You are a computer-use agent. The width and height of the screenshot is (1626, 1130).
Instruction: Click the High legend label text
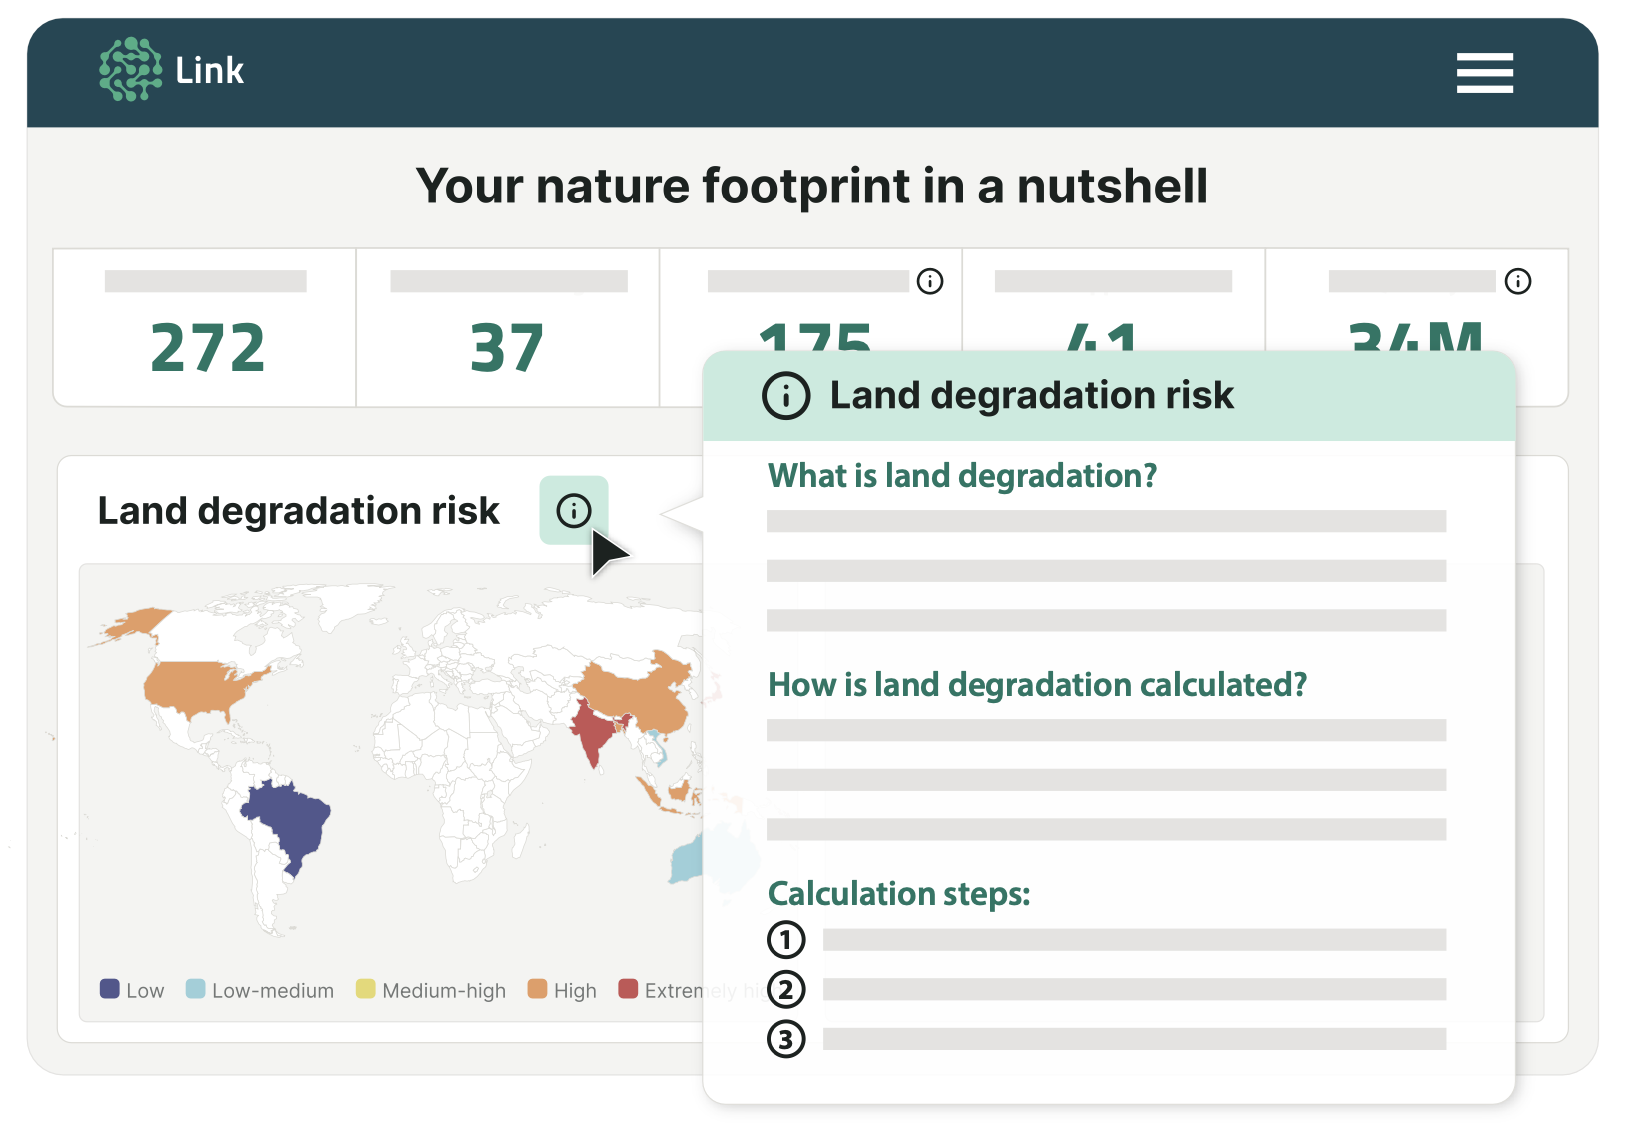(575, 991)
